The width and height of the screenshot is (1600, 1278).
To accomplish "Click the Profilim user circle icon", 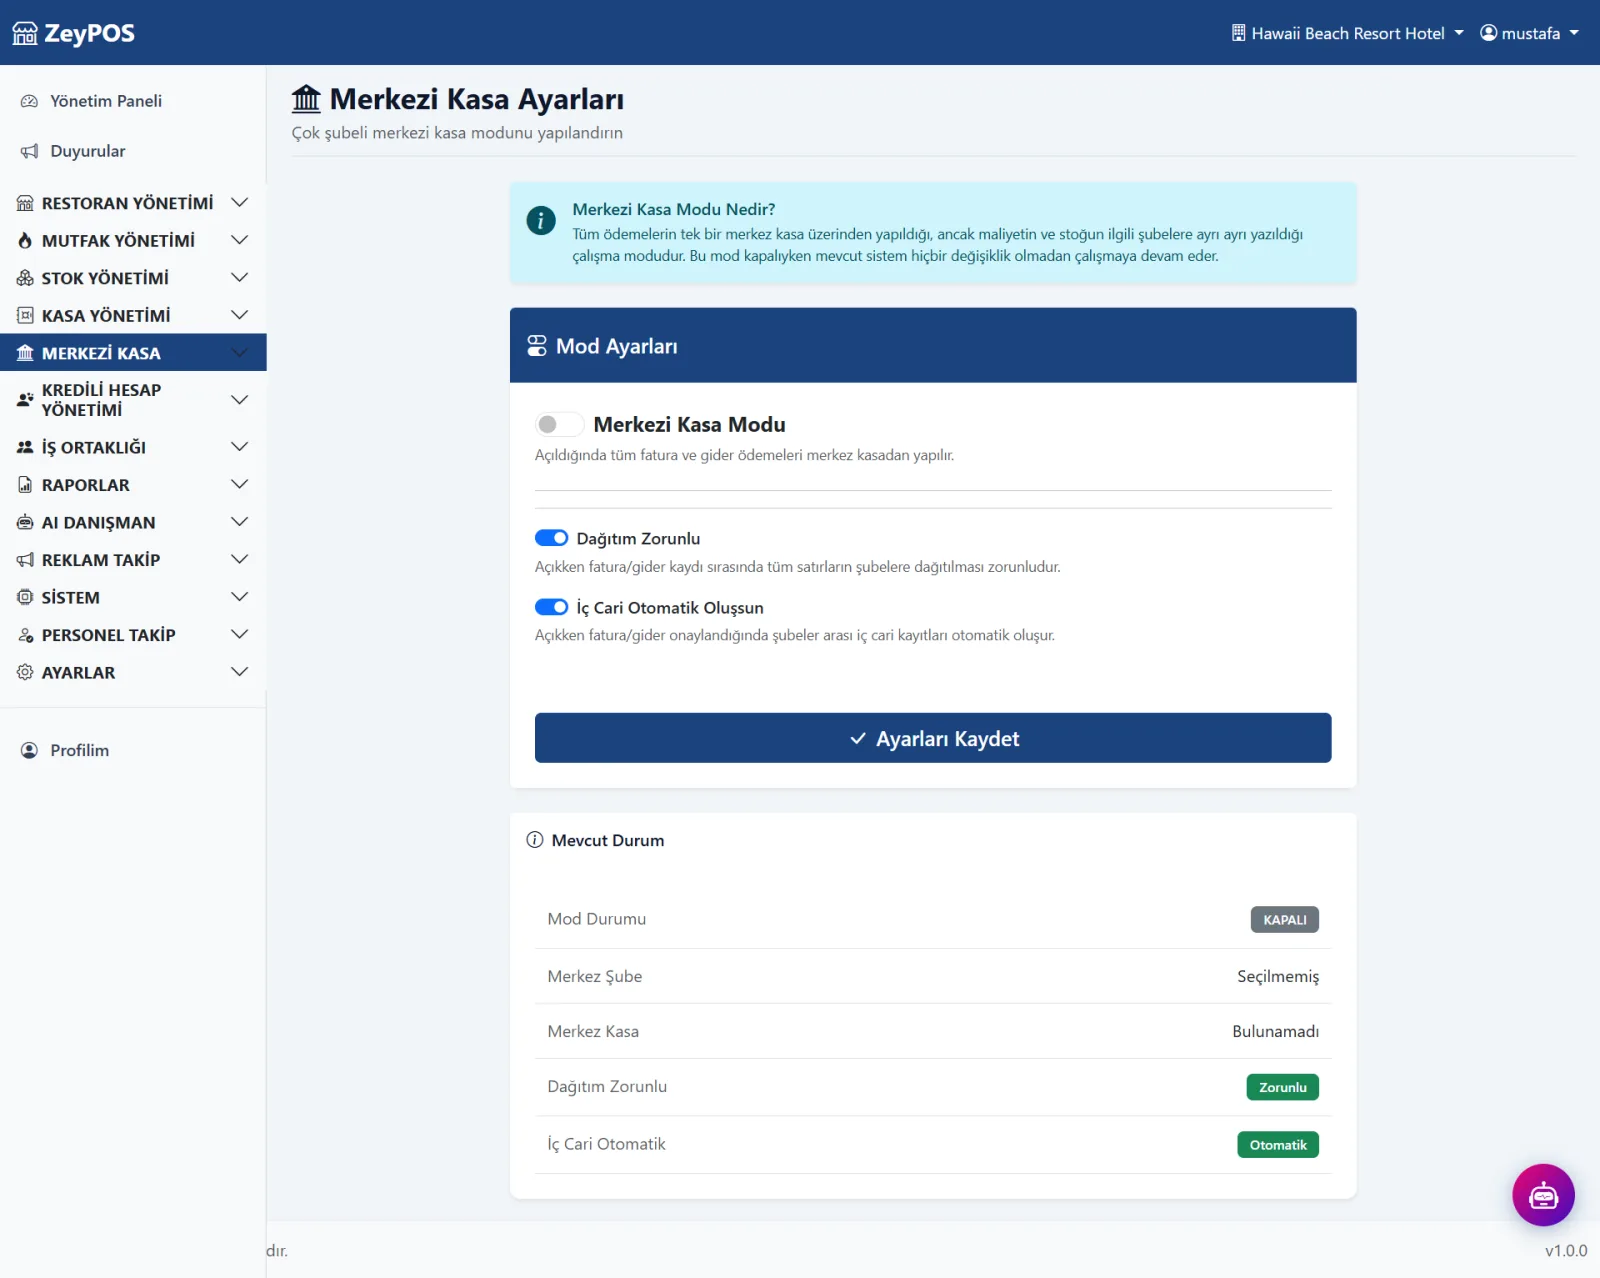I will (x=29, y=750).
